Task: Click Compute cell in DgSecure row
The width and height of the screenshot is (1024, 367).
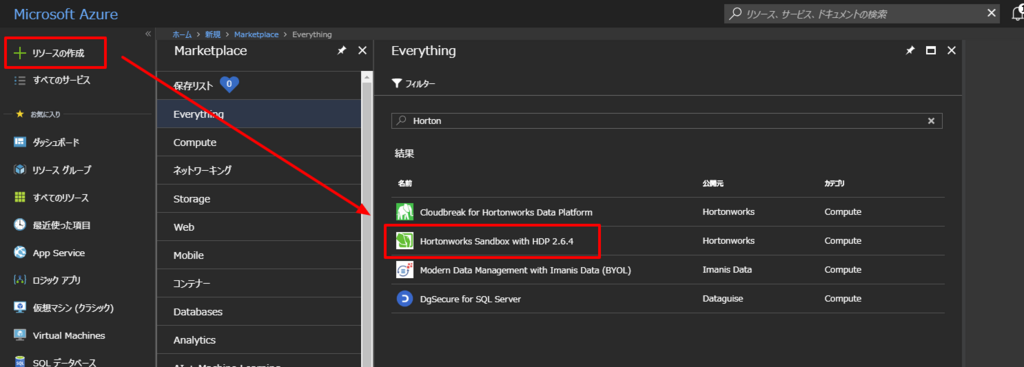Action: (x=842, y=298)
